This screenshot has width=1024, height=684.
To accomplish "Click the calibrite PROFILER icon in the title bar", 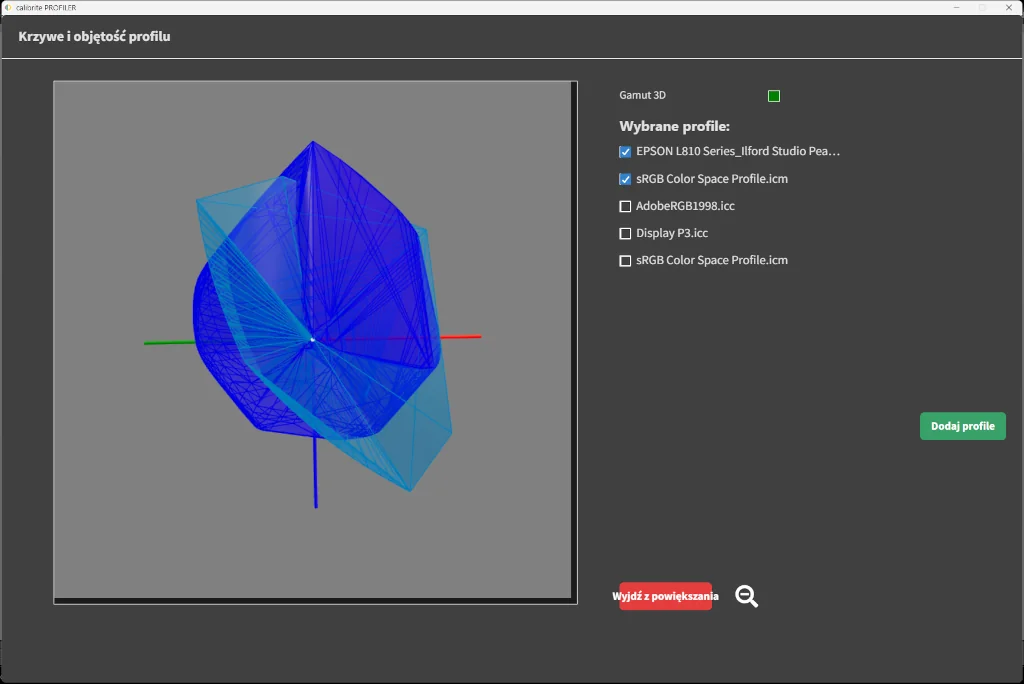I will click(10, 7).
